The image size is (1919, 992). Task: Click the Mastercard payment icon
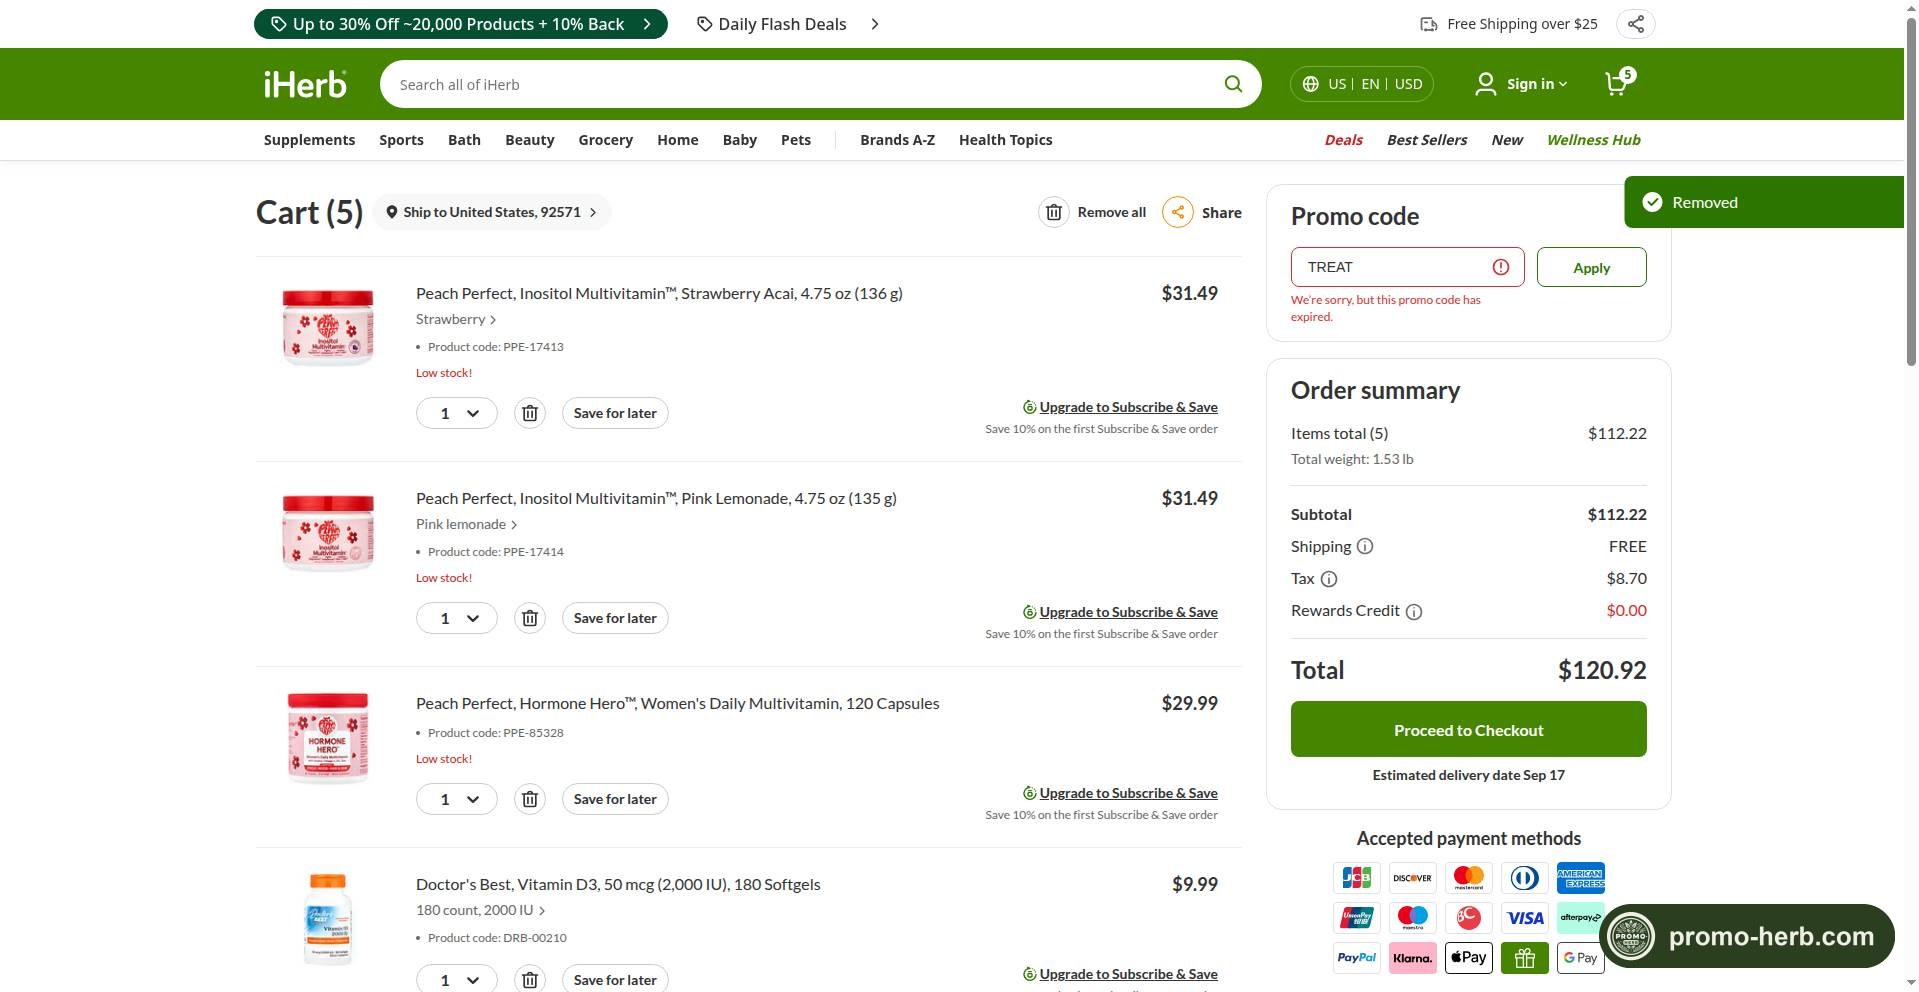point(1469,878)
